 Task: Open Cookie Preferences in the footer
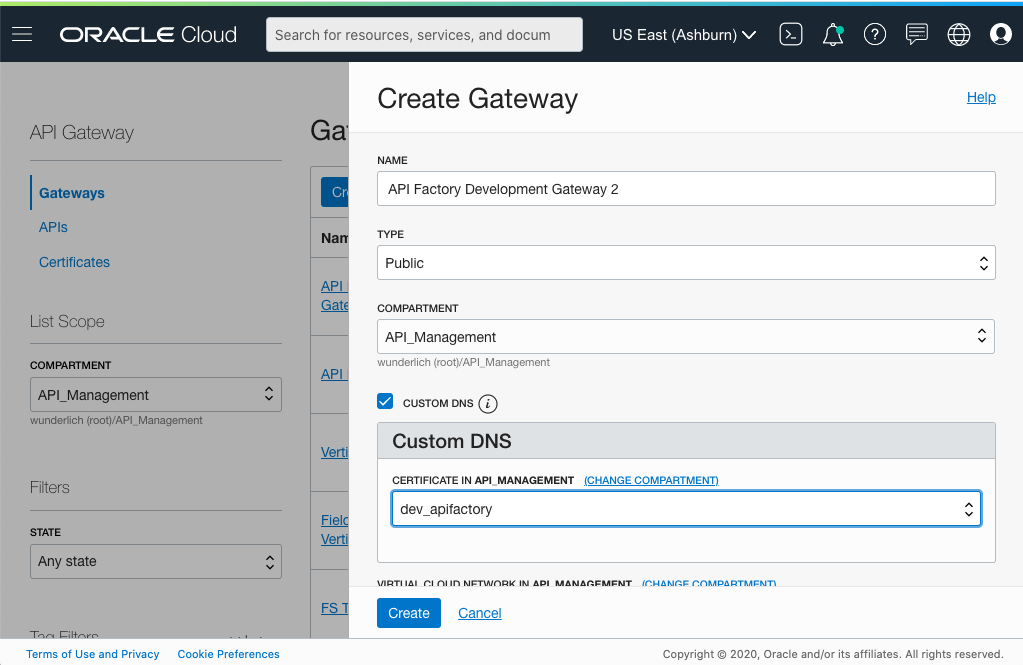click(228, 654)
